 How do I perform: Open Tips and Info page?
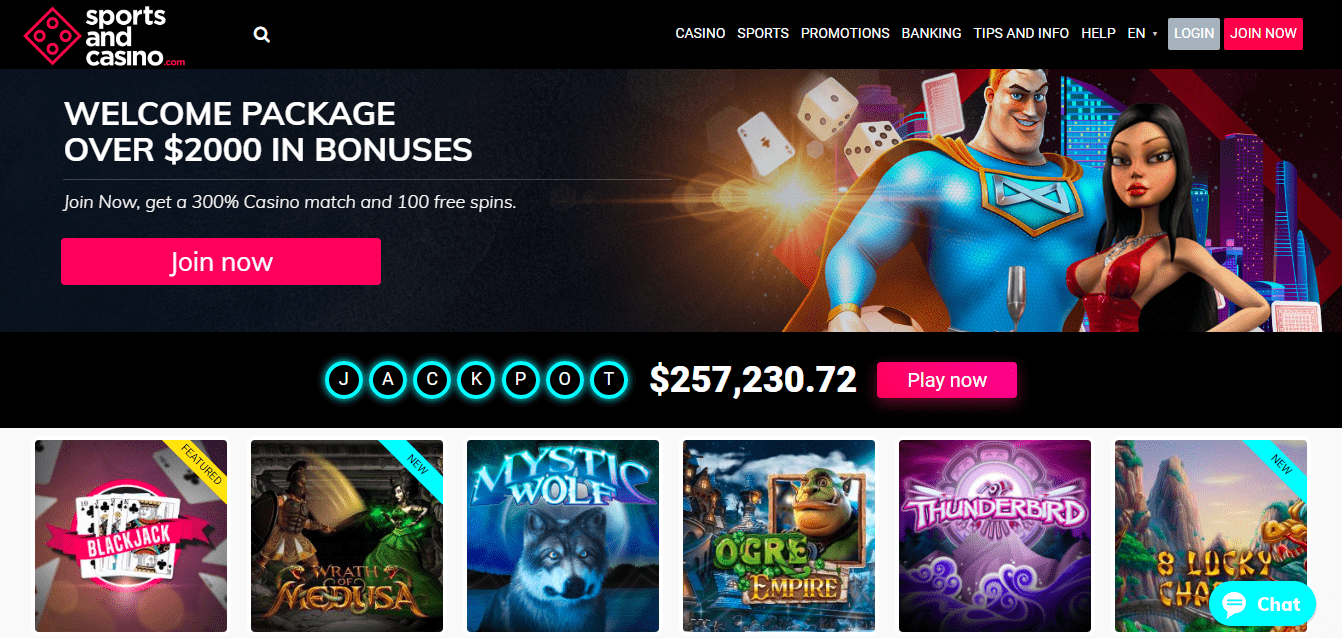1021,33
